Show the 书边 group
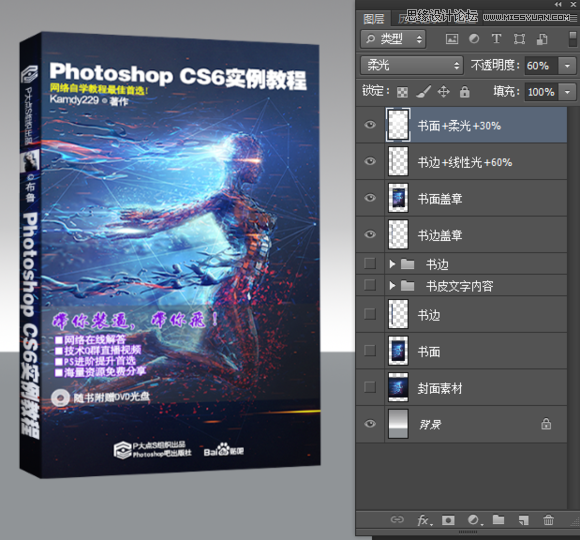The width and height of the screenshot is (580, 540). click(x=370, y=263)
